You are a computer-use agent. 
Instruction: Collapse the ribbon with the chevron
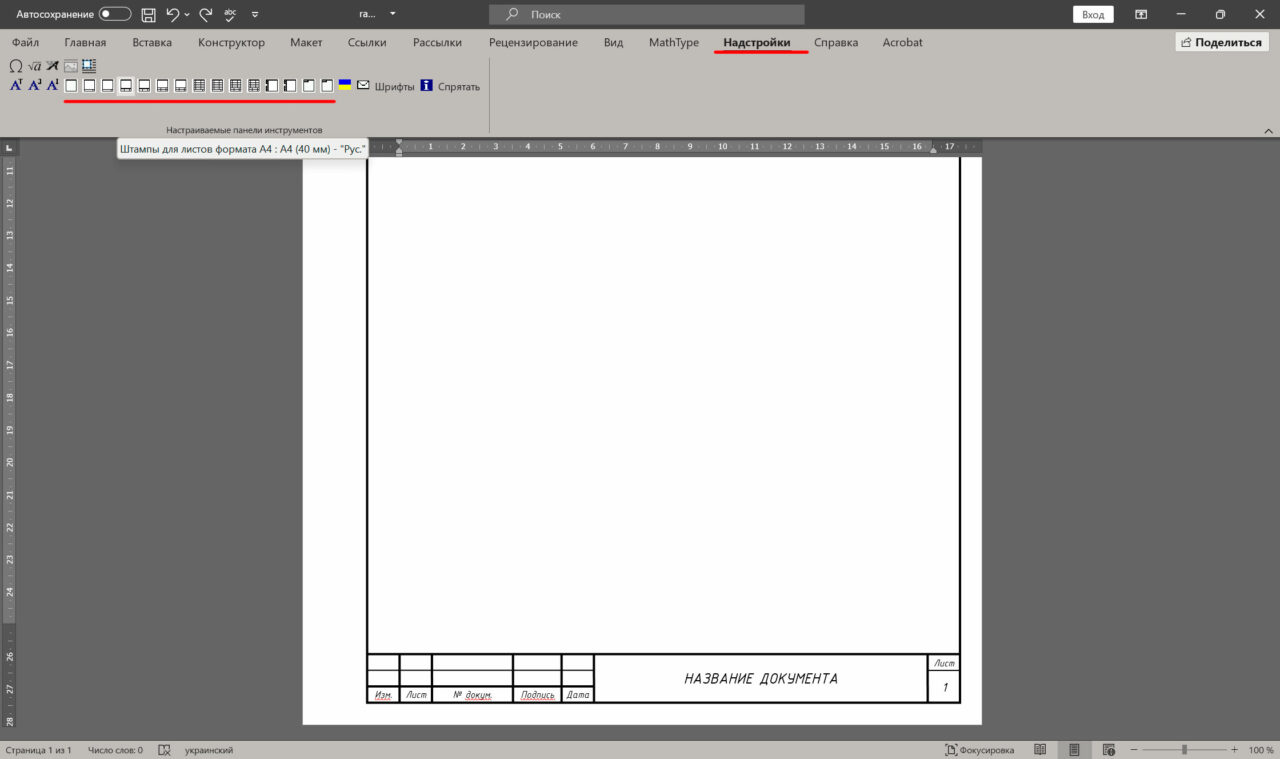(x=1269, y=130)
